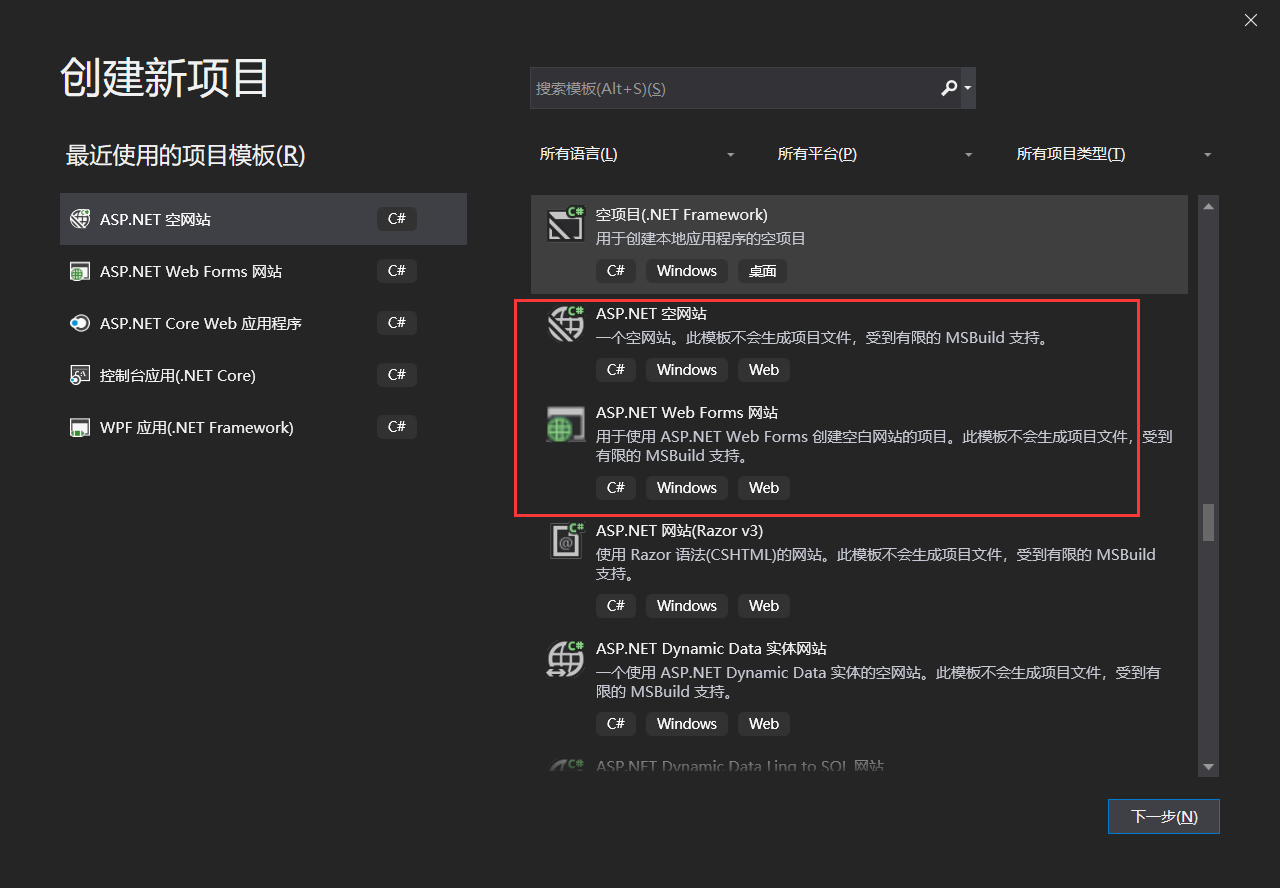Select recent template ASP.NET Core Web 应用程序
Screen dimensions: 1280x888
click(263, 323)
